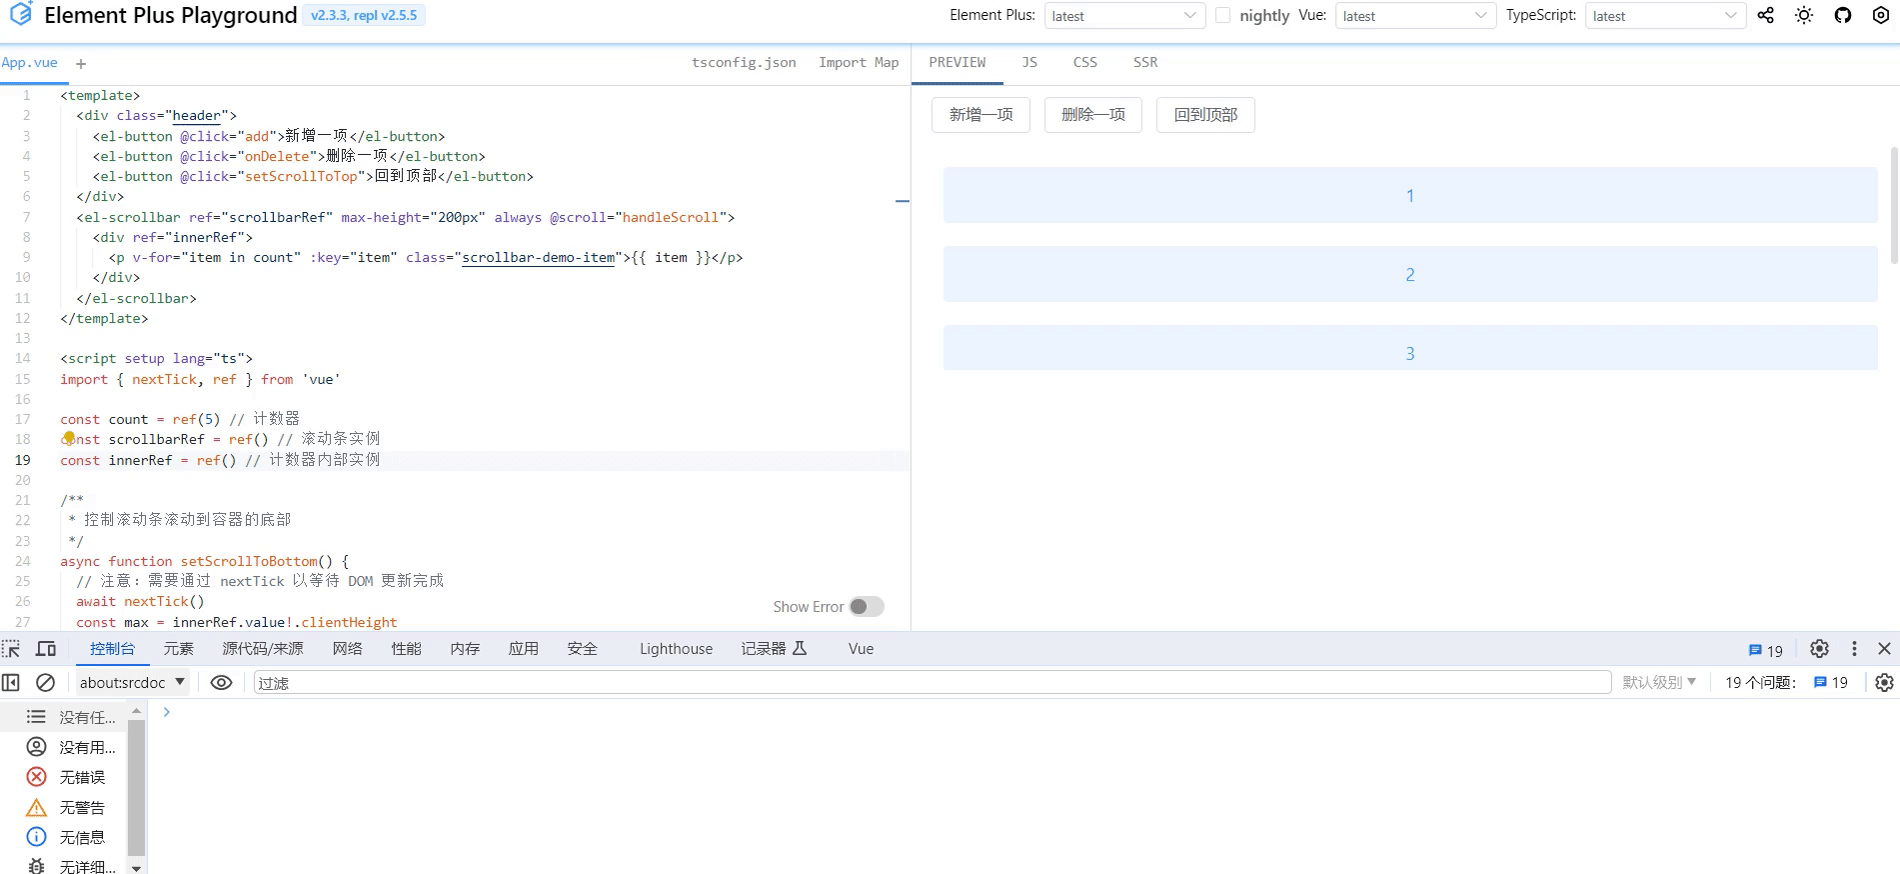This screenshot has height=874, width=1900.
Task: Open the TypeScript version dropdown
Action: pyautogui.click(x=1665, y=15)
